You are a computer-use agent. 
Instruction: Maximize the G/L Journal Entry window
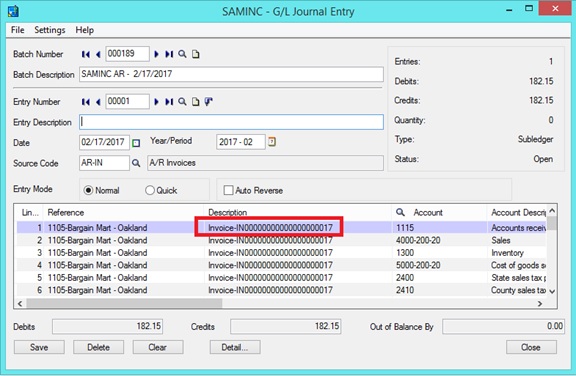529,9
